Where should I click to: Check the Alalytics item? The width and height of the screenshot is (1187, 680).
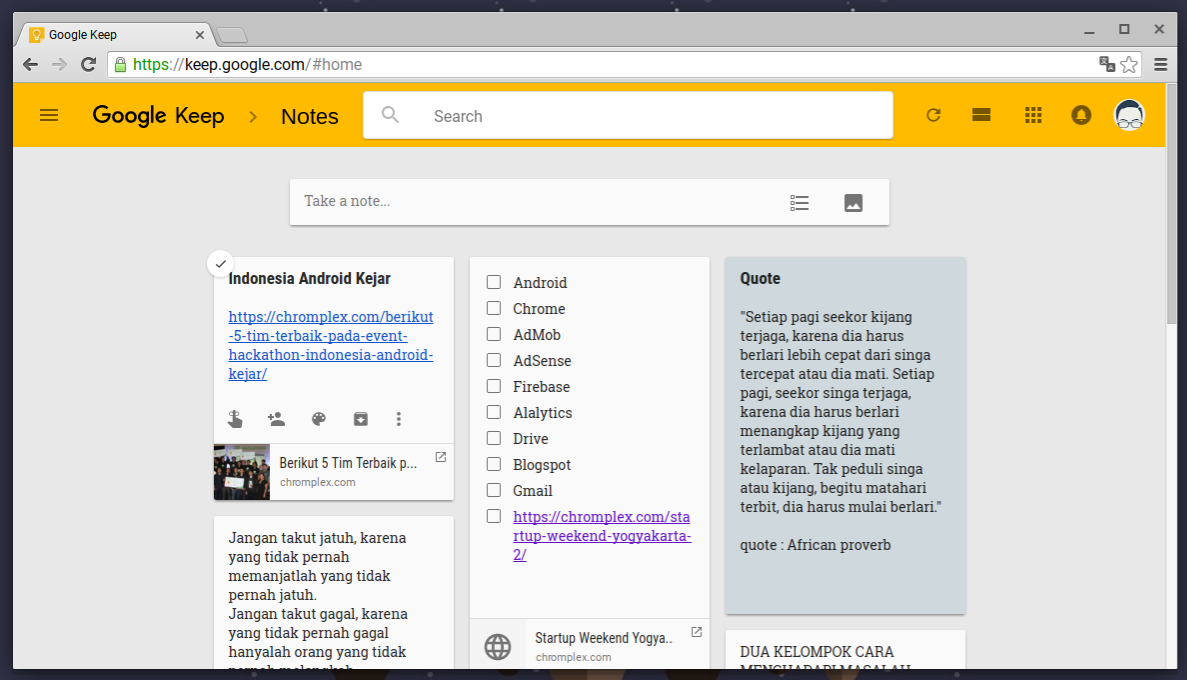[x=494, y=412]
